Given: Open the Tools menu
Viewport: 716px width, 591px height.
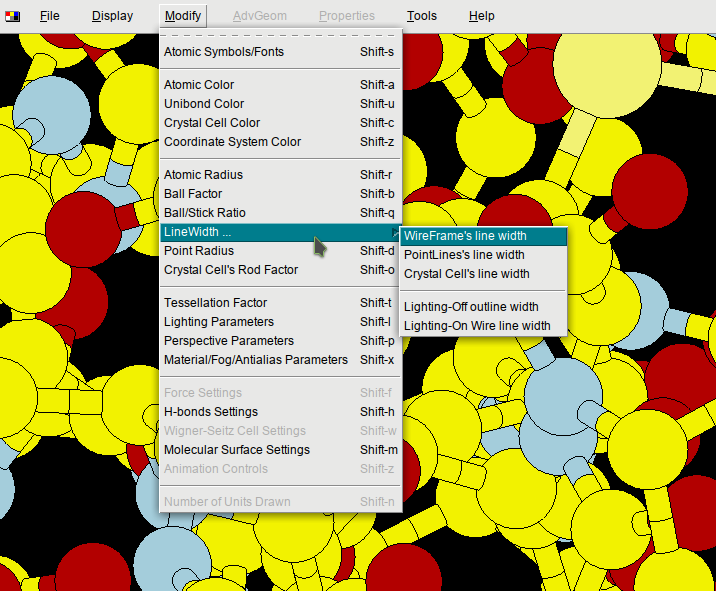Looking at the screenshot, I should (421, 16).
